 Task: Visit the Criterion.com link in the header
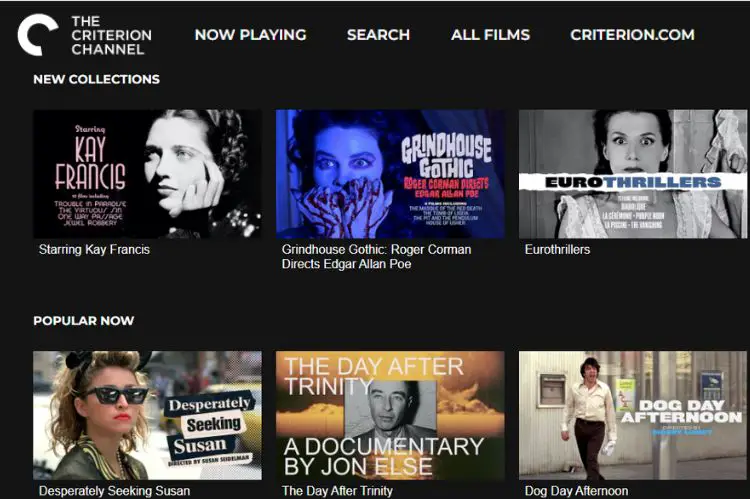pyautogui.click(x=632, y=35)
